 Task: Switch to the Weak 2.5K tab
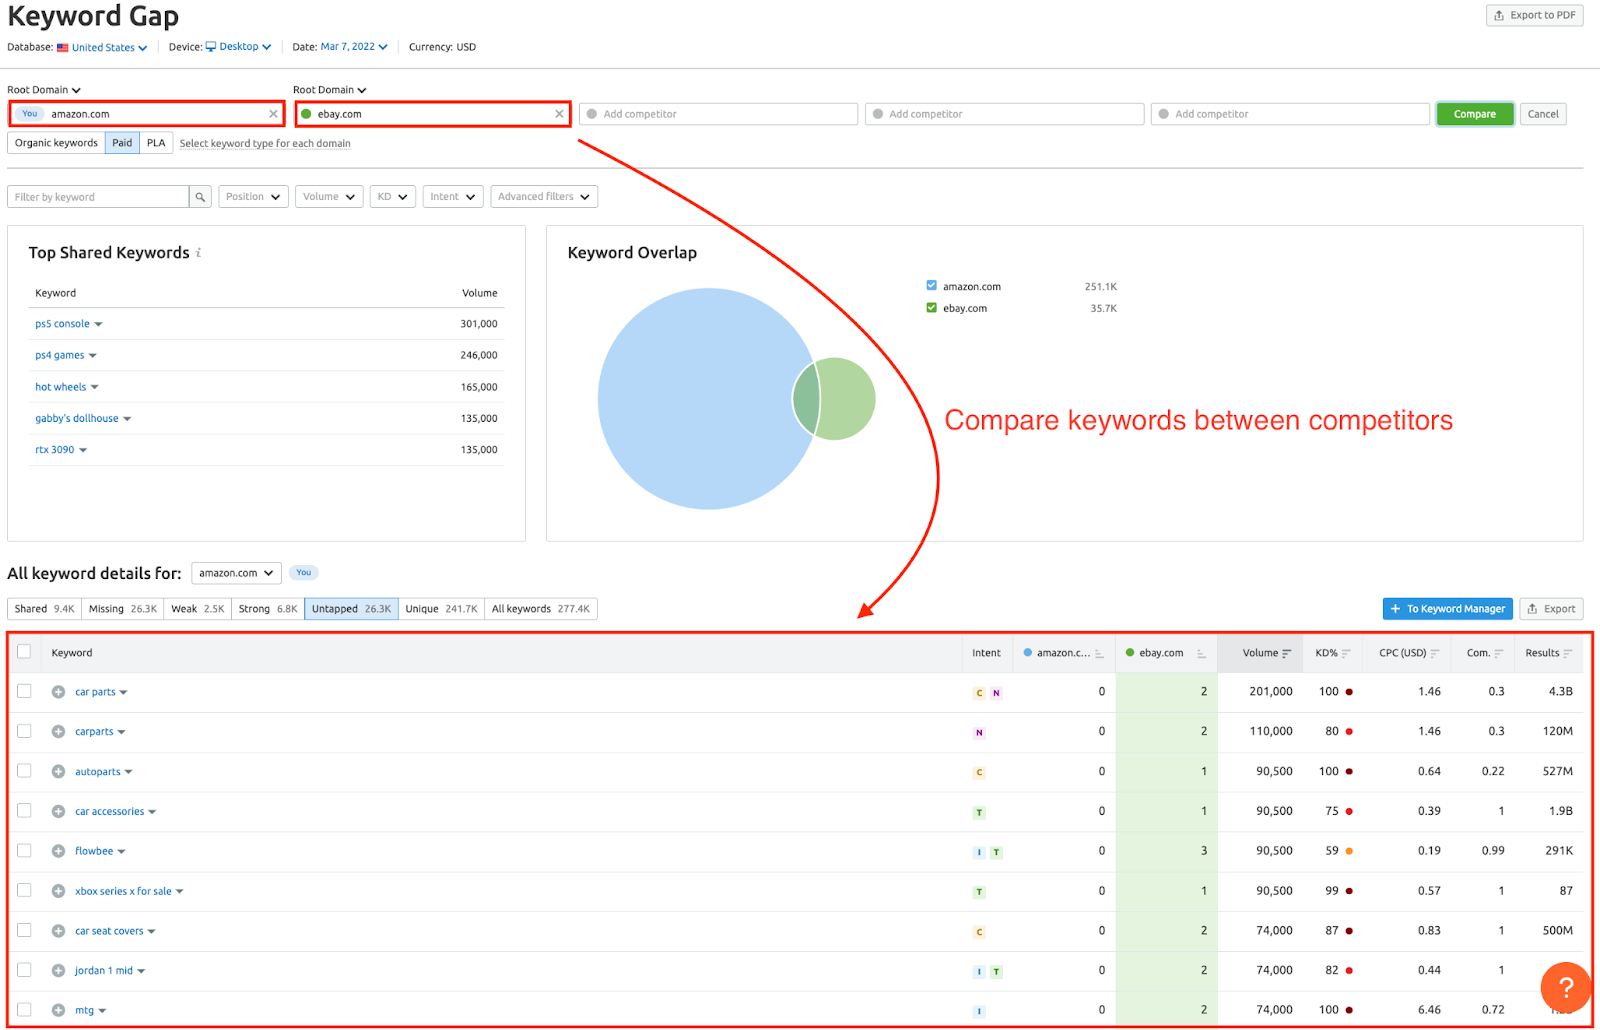[x=198, y=609]
